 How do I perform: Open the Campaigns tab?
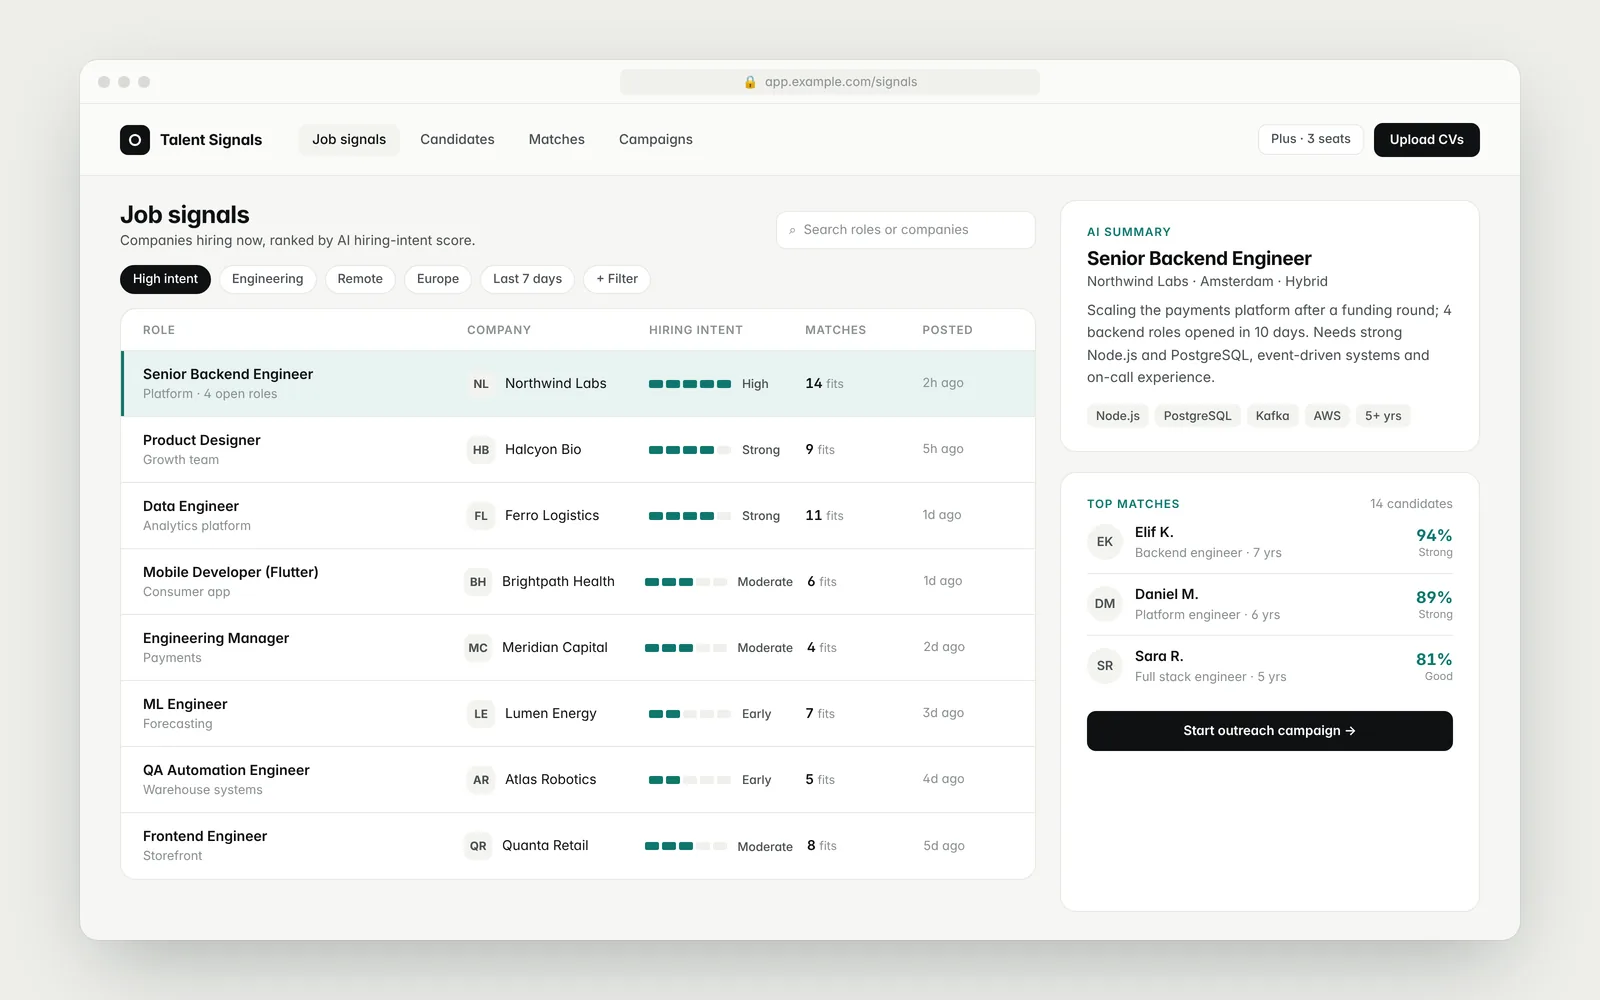point(656,140)
